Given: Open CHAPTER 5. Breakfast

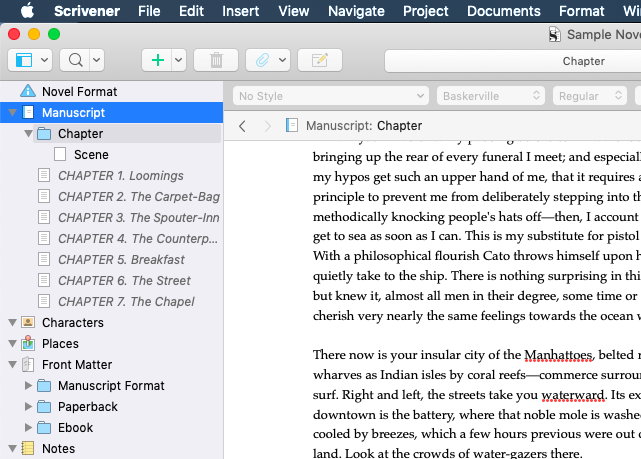Looking at the screenshot, I should pyautogui.click(x=121, y=260).
